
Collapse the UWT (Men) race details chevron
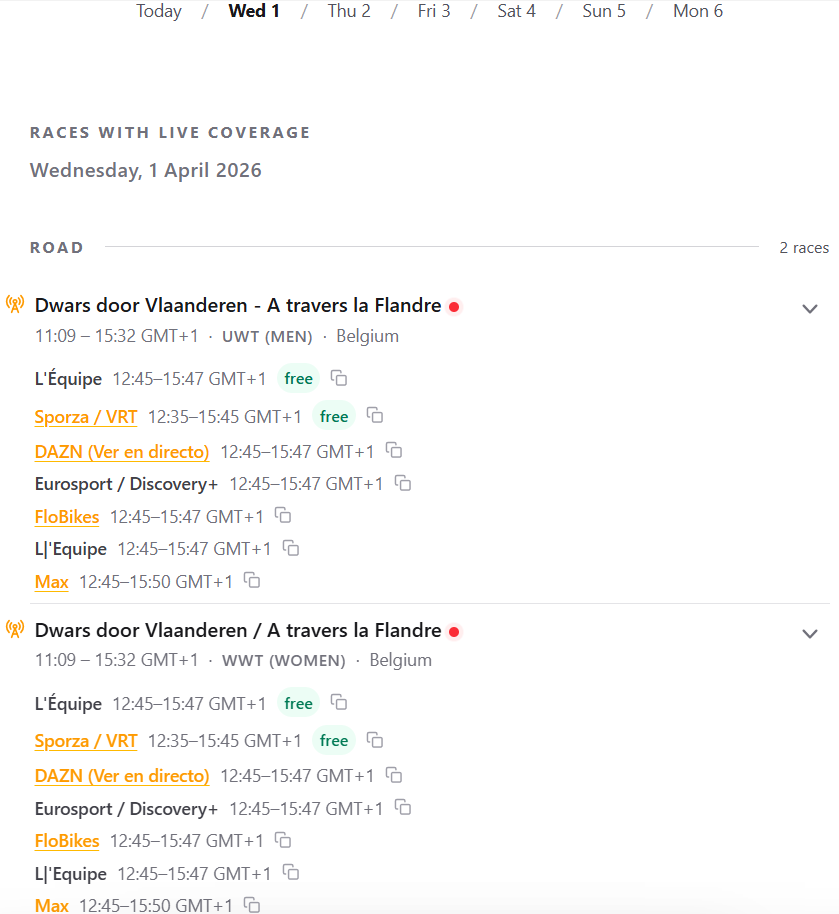(x=810, y=309)
